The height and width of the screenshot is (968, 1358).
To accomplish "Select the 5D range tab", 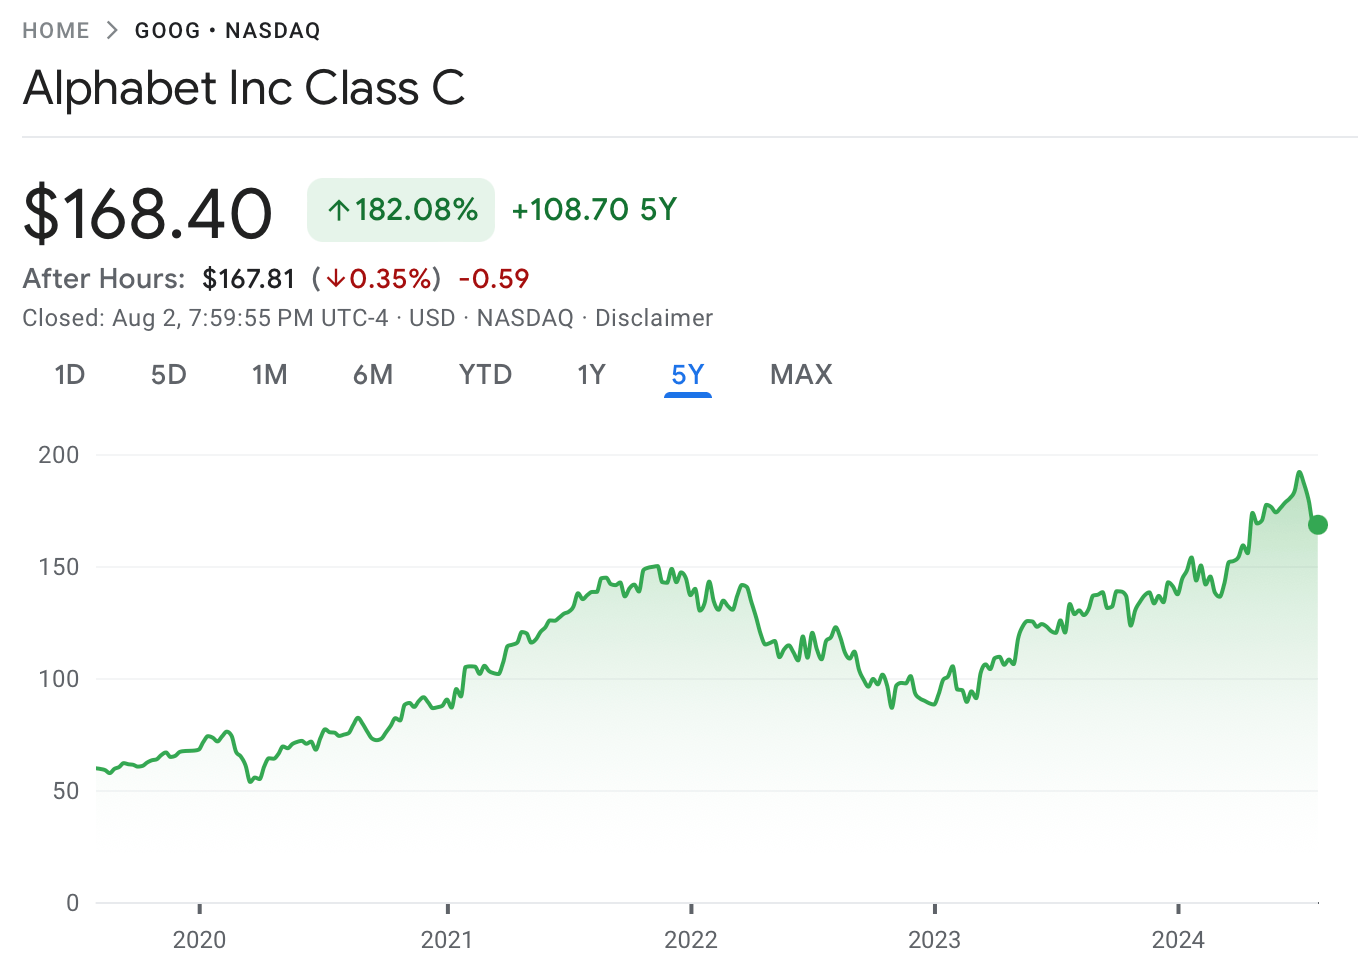I will click(169, 375).
